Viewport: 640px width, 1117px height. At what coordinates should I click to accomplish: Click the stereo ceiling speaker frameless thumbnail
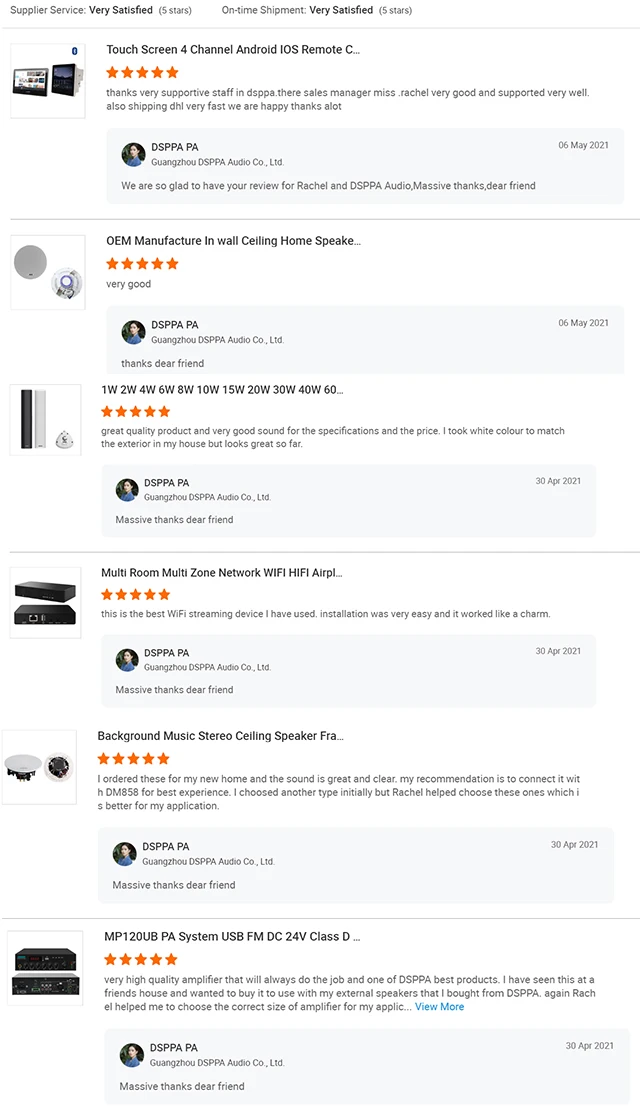pos(39,767)
